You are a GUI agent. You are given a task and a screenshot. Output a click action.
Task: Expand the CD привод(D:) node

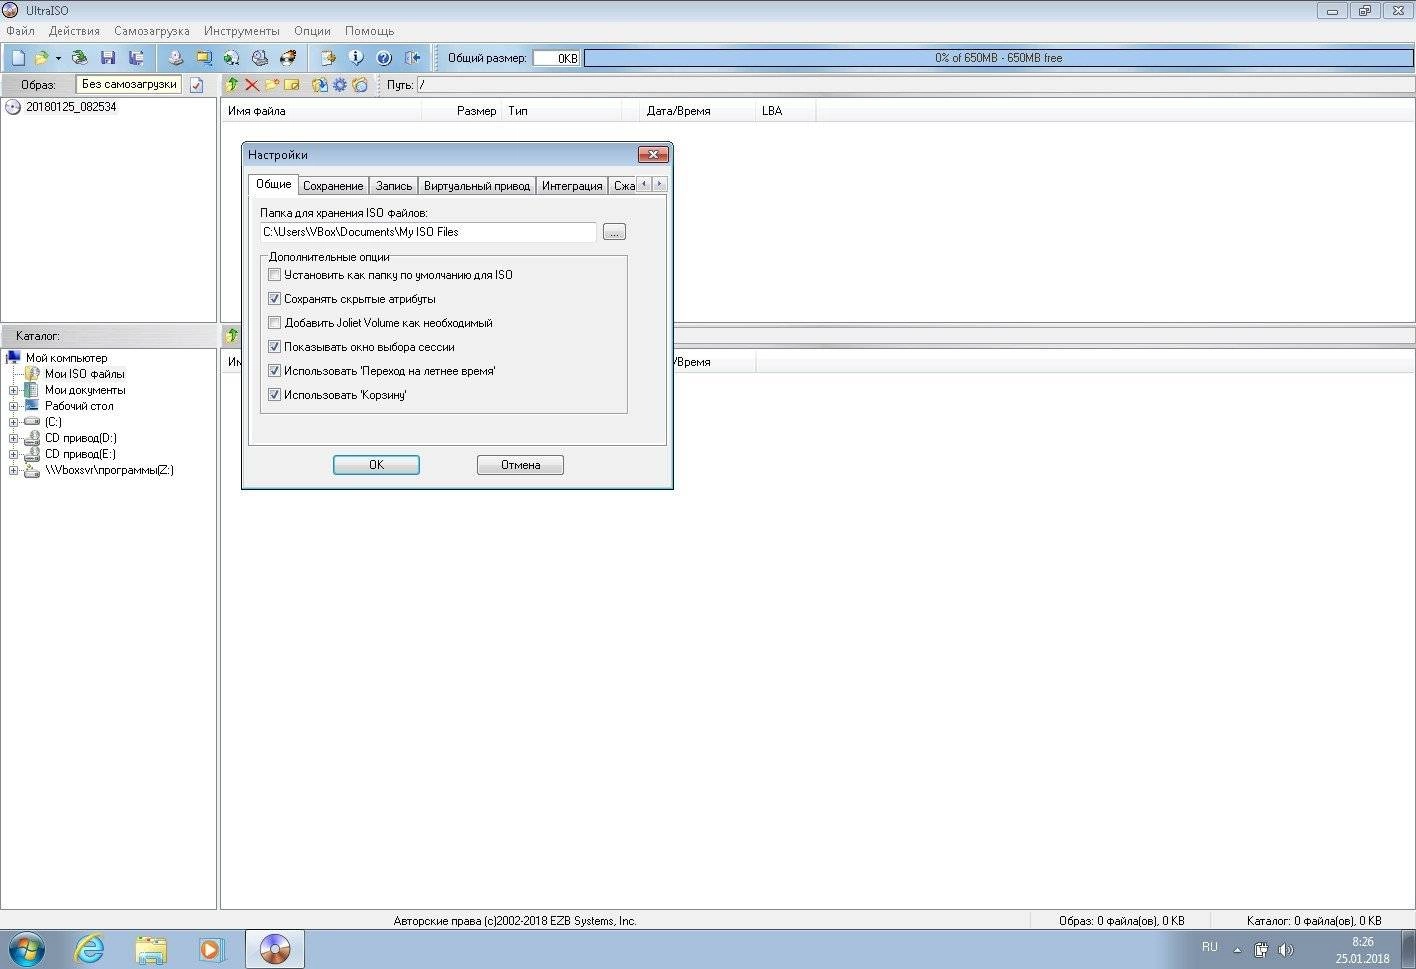pyautogui.click(x=13, y=438)
